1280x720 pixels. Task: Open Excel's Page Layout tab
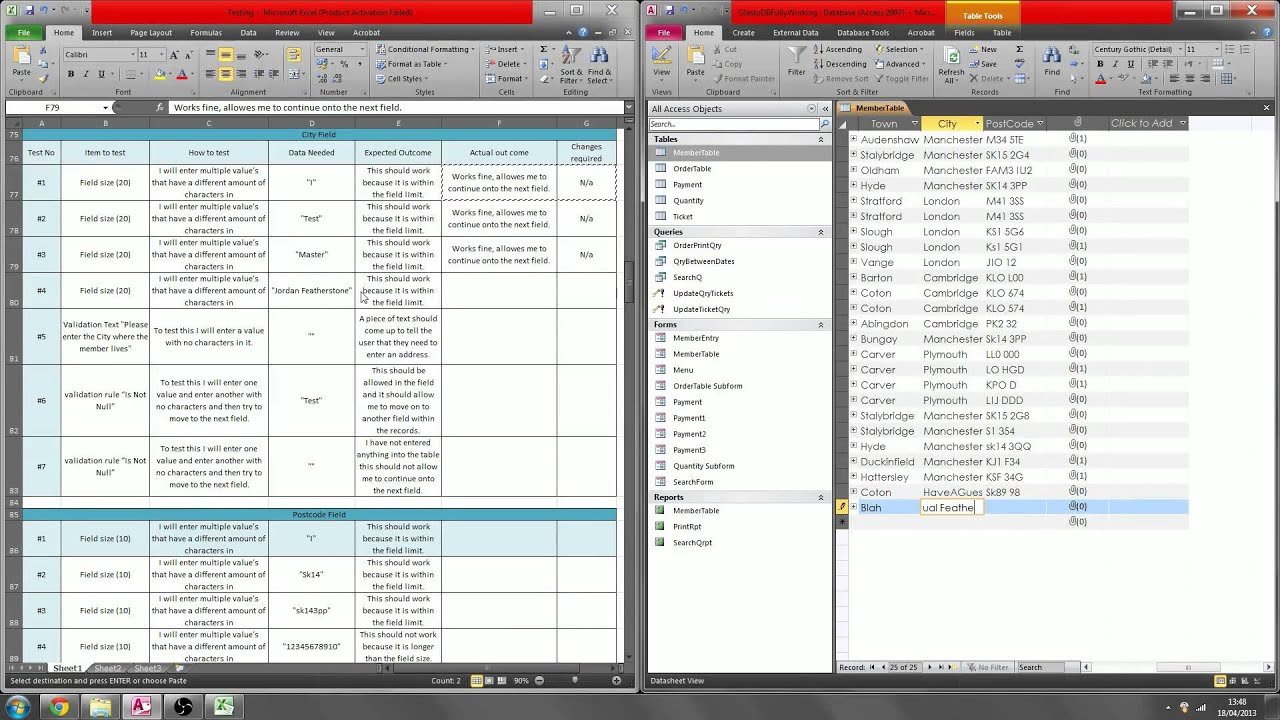point(151,32)
